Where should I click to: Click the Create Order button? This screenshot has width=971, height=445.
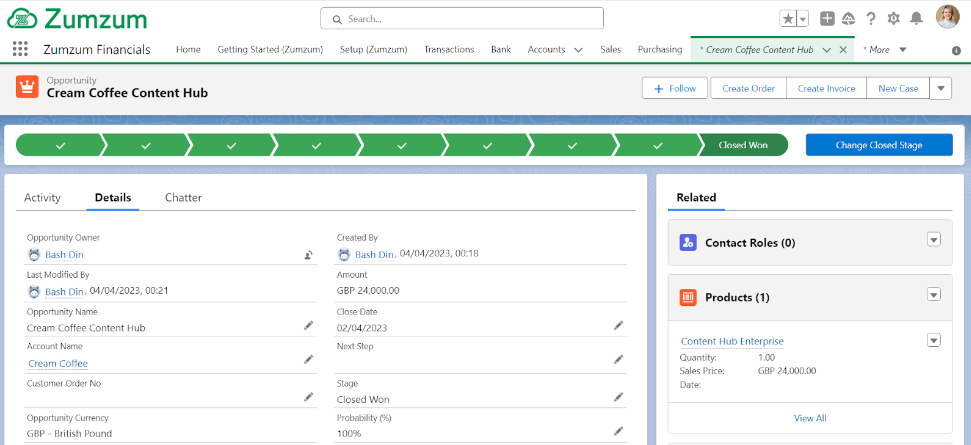pos(748,89)
